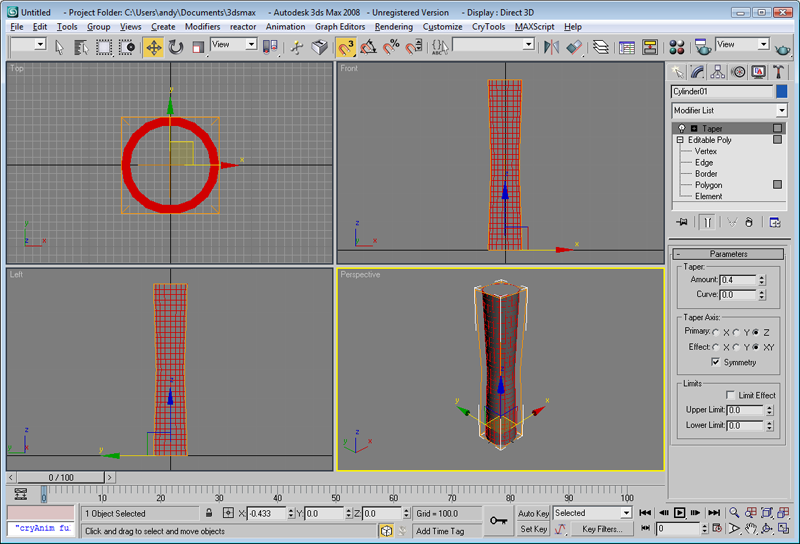Switch to Motion command panel
800x544 pixels.
coord(738,72)
